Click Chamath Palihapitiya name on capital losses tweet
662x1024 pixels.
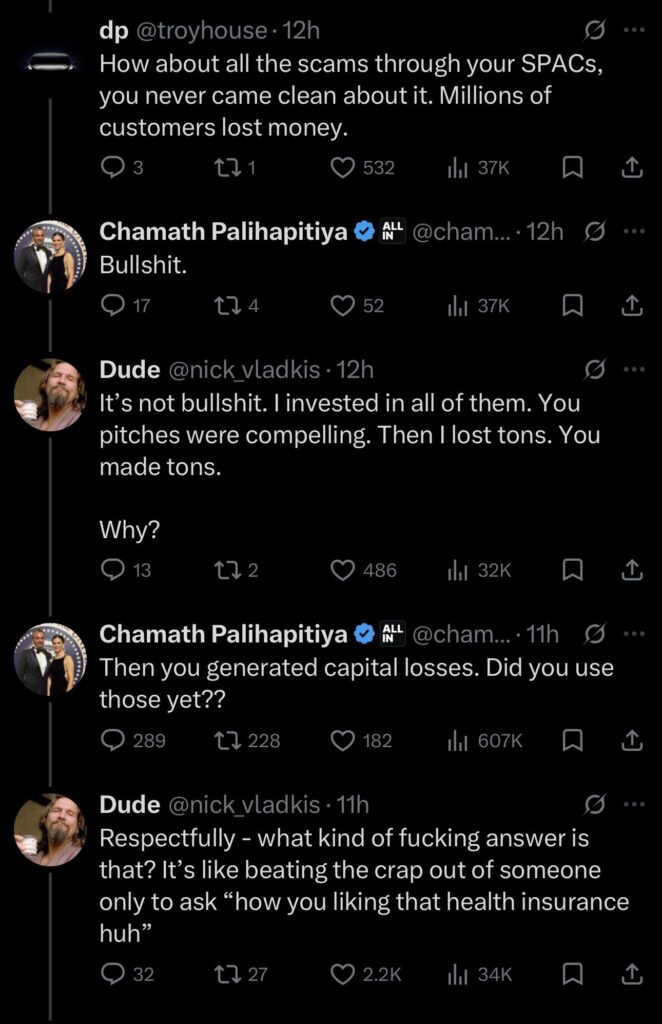click(x=223, y=634)
